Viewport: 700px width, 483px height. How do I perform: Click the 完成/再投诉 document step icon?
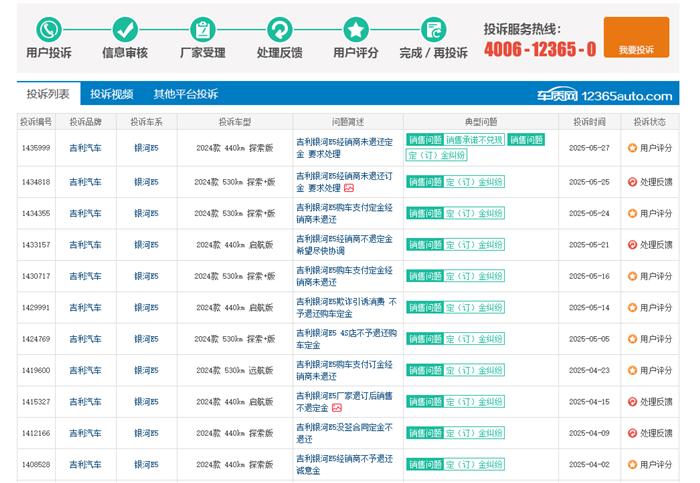tap(433, 29)
